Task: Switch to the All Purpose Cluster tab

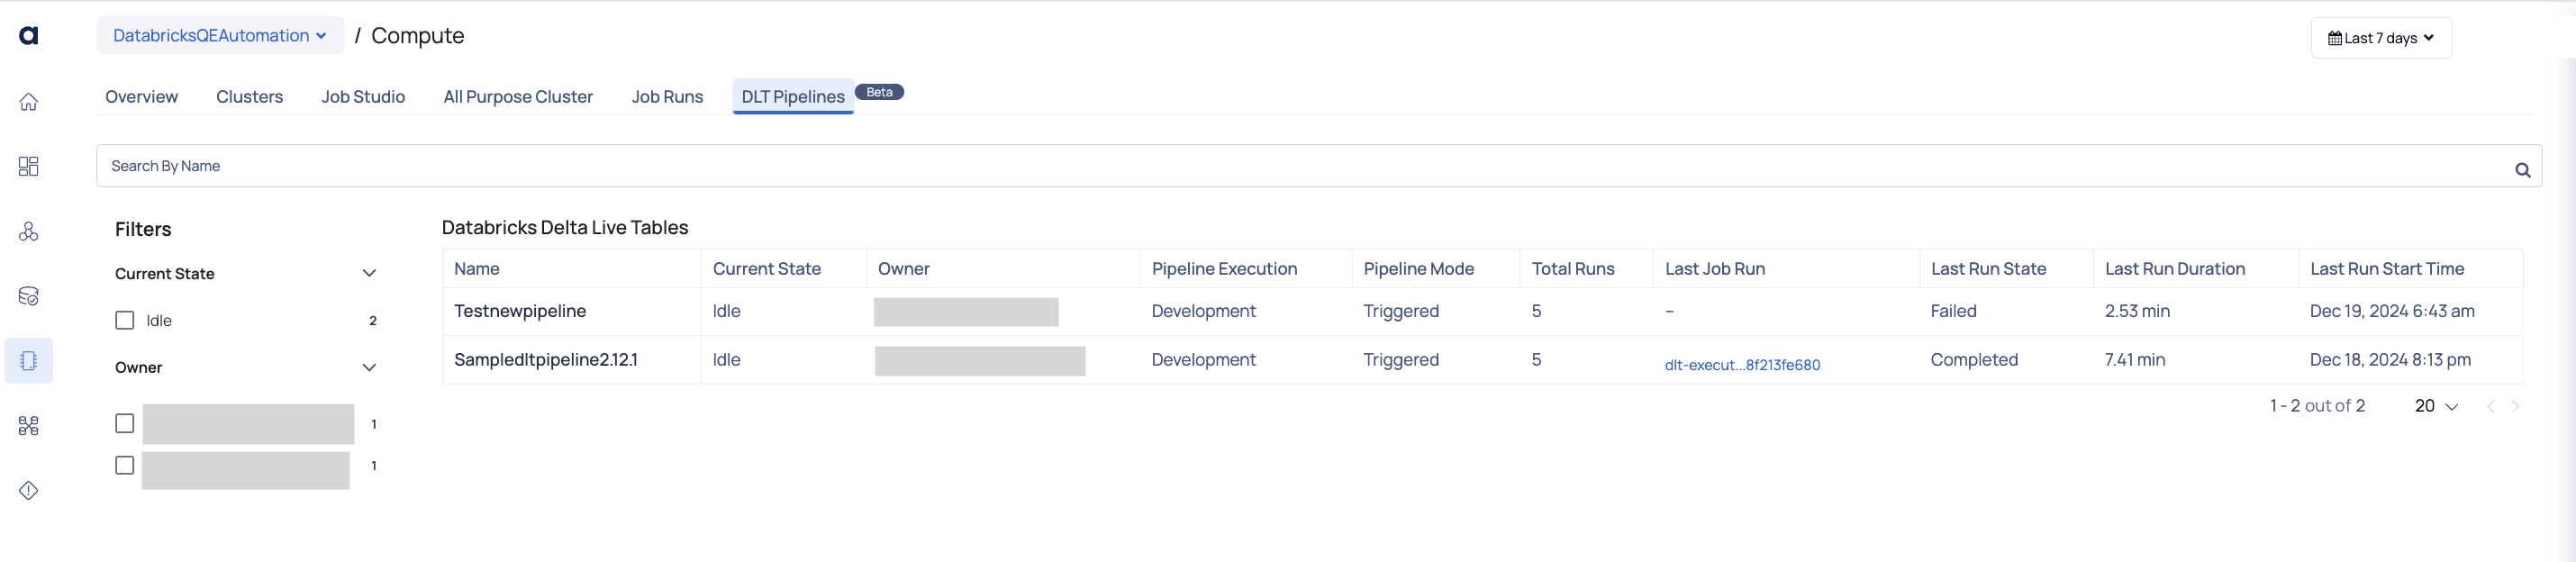Action: click(518, 97)
